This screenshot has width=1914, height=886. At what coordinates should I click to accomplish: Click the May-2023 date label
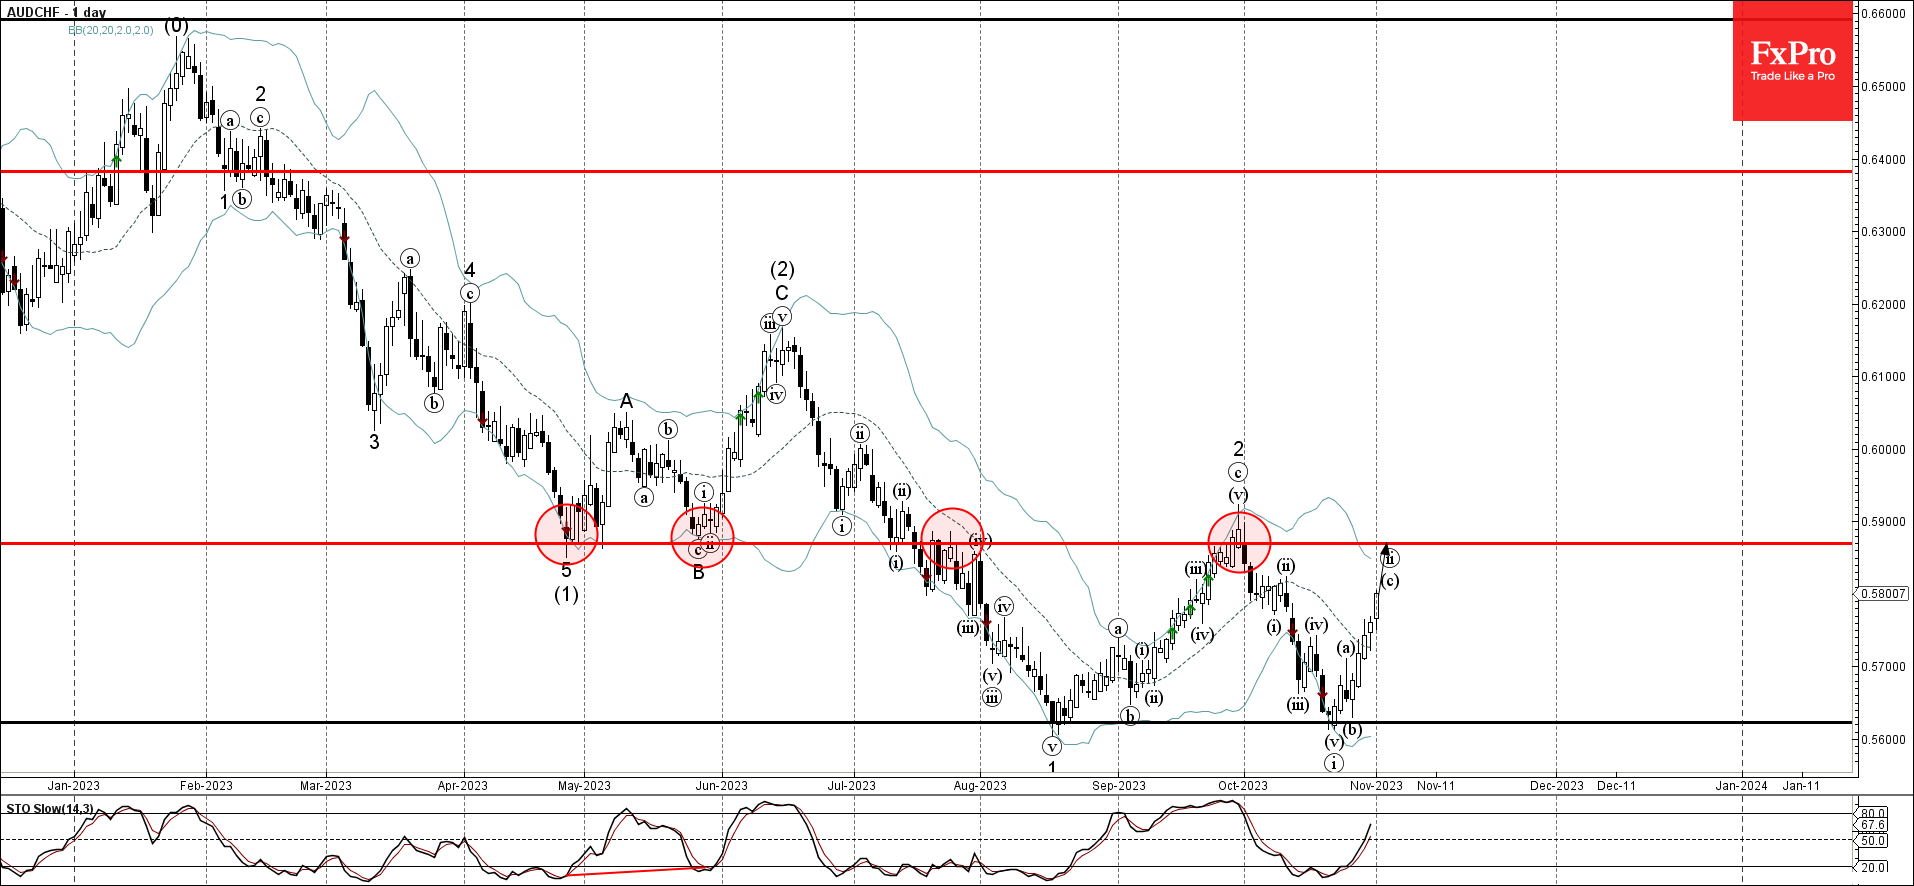(584, 785)
